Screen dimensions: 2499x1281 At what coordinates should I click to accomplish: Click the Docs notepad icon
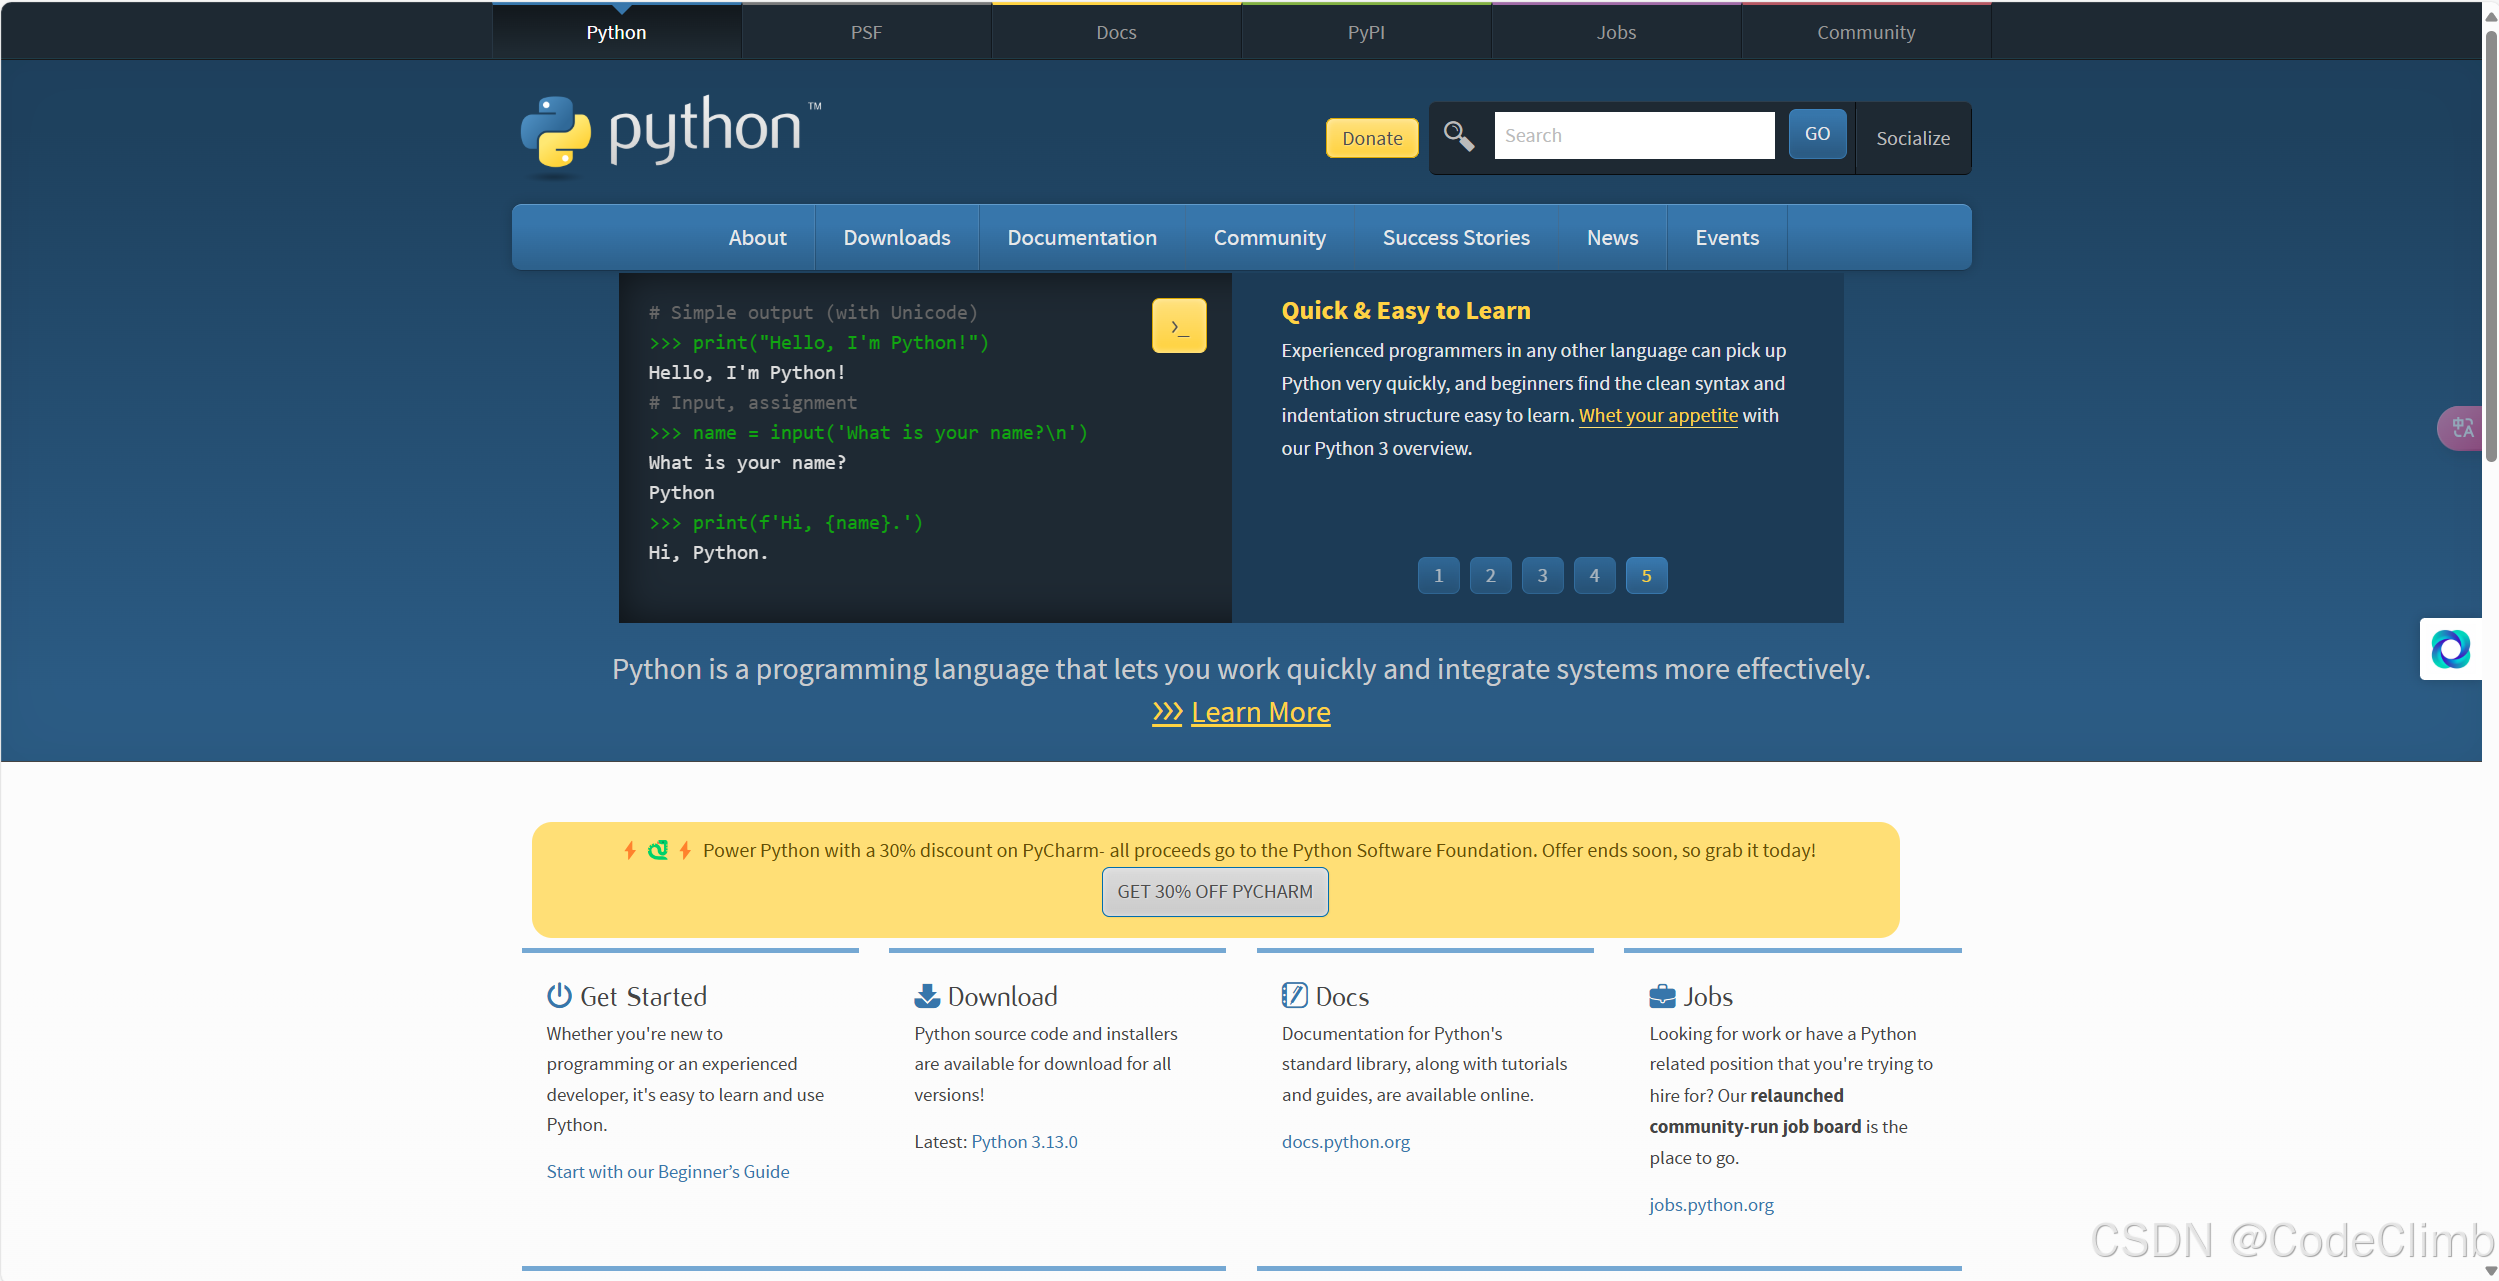pos(1294,996)
